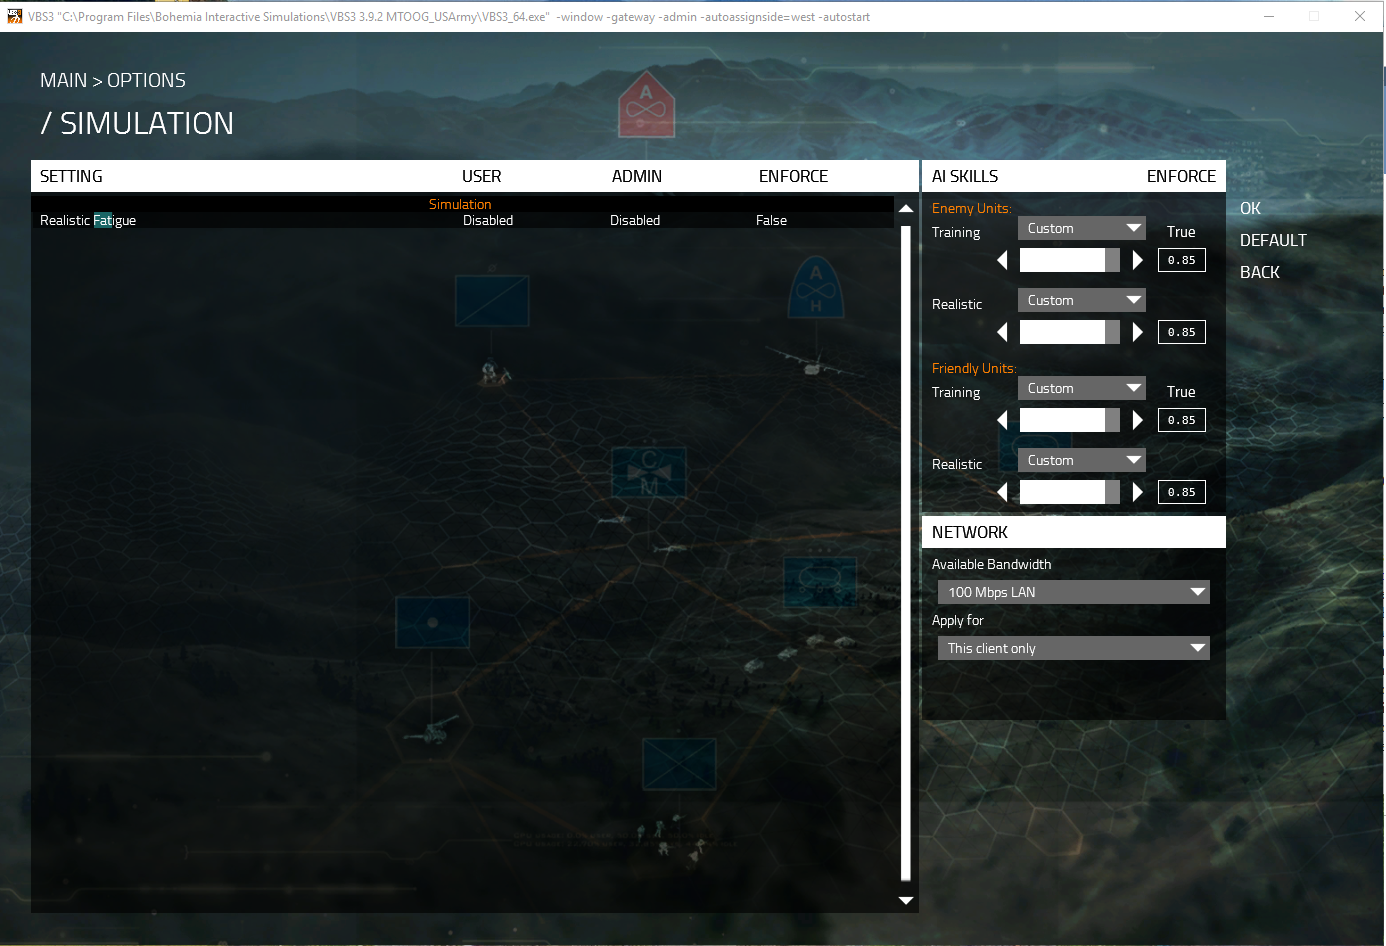Image resolution: width=1386 pixels, height=946 pixels.
Task: Close the VBS3 window
Action: [1360, 16]
